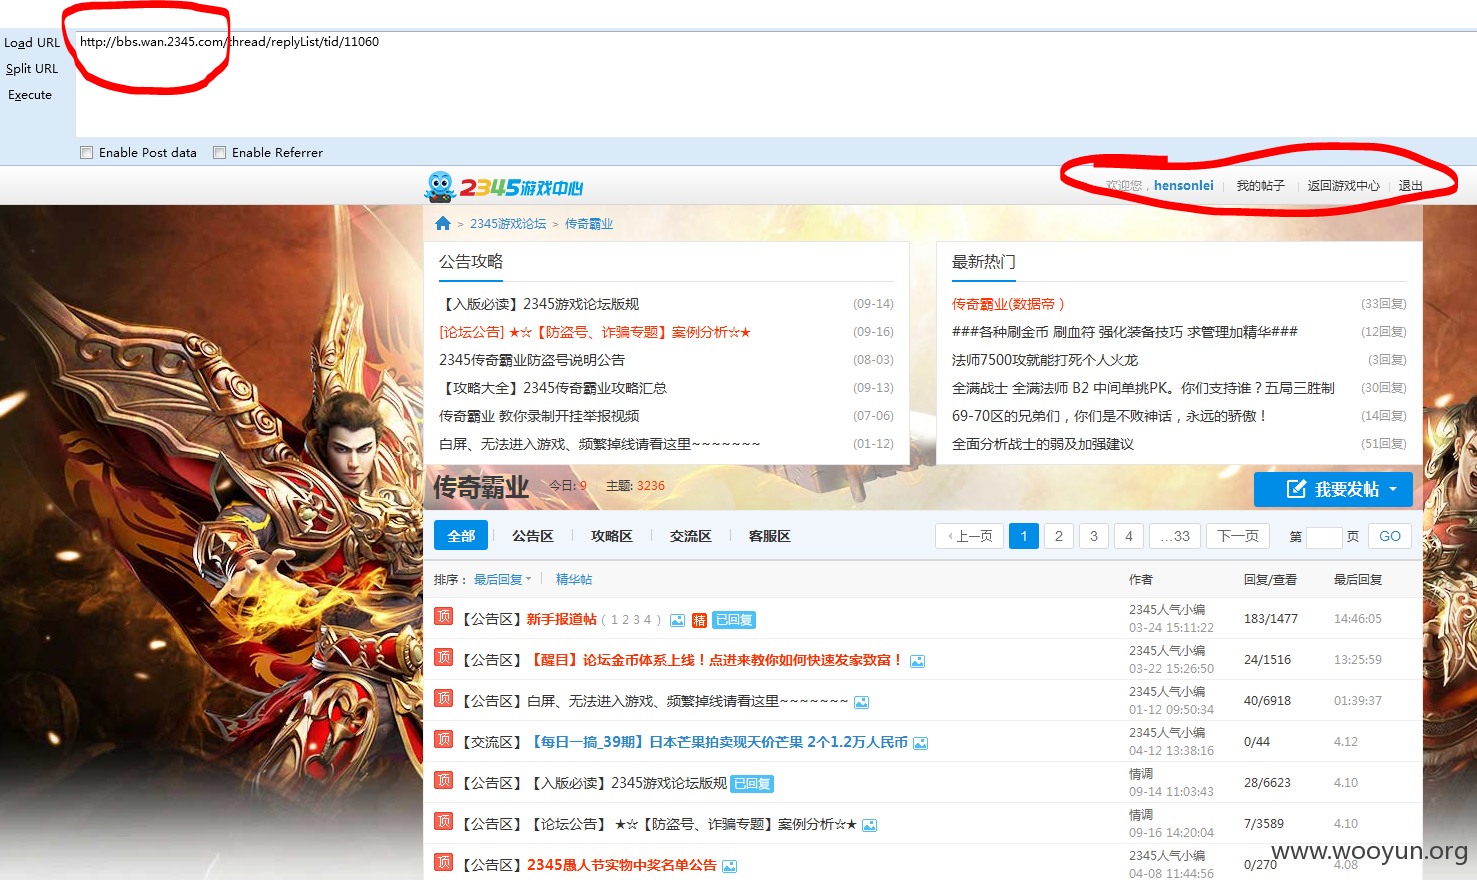Open hot post 全面分析战士的弱及加强建议
1477x880 pixels.
tap(1043, 444)
